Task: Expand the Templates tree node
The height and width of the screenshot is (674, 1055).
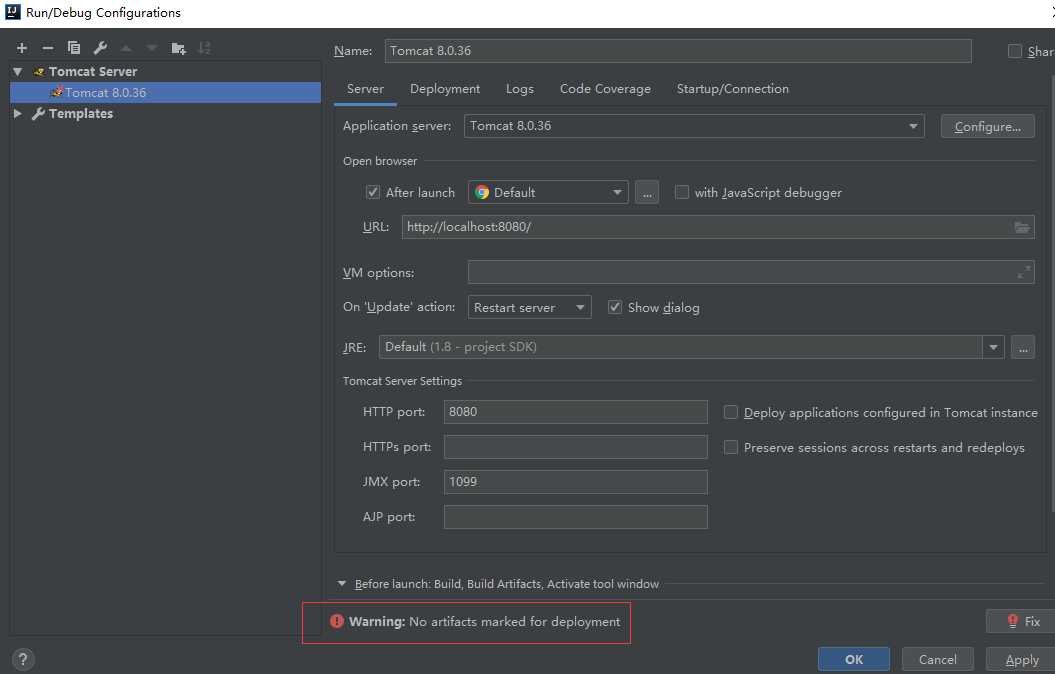Action: 18,114
